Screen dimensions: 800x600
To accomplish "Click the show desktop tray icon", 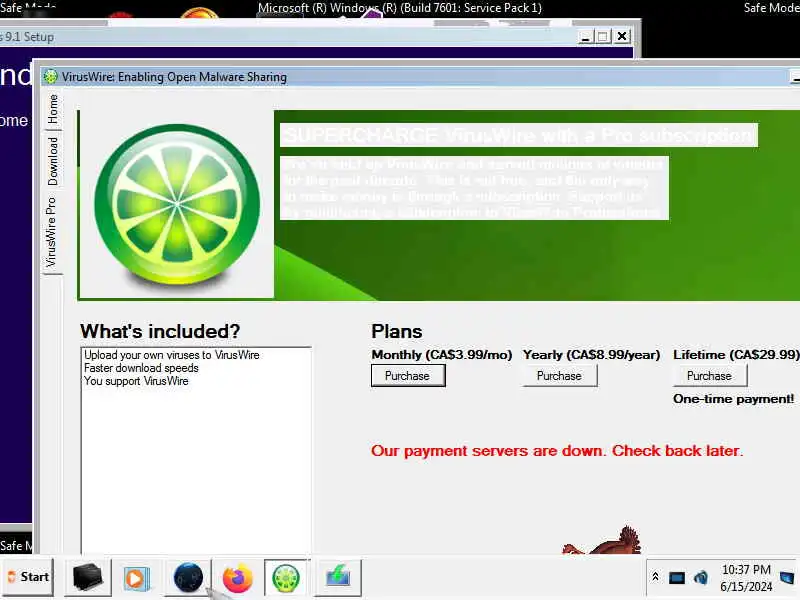I will click(787, 578).
